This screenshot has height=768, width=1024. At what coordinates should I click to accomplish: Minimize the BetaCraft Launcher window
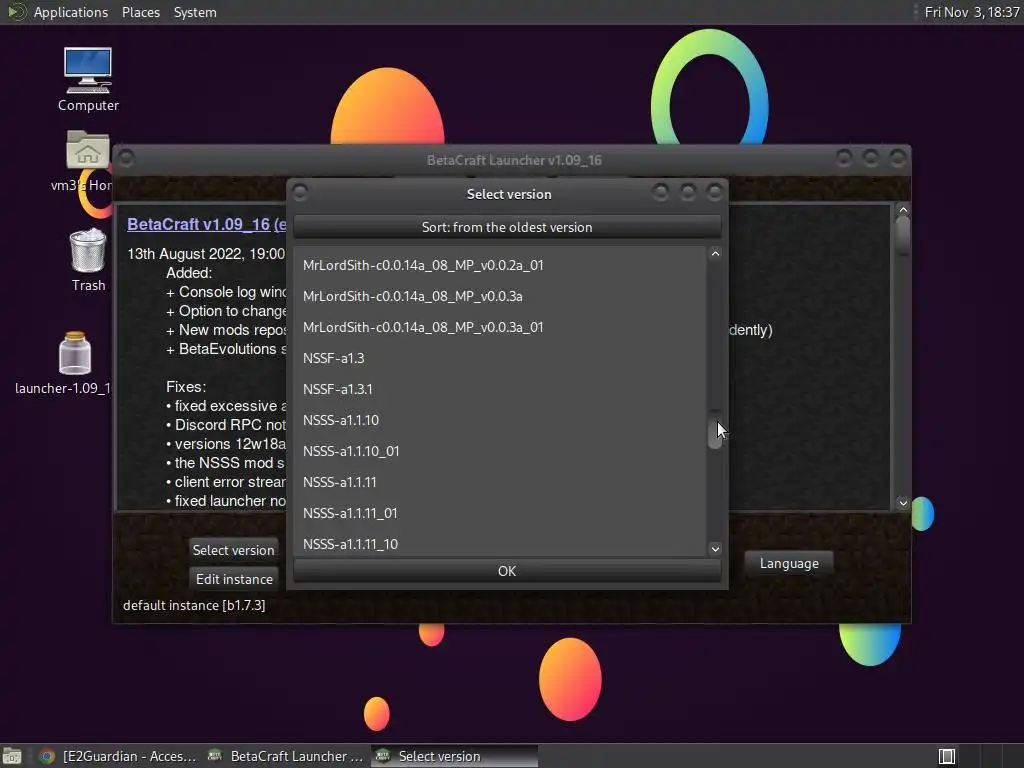pyautogui.click(x=844, y=158)
